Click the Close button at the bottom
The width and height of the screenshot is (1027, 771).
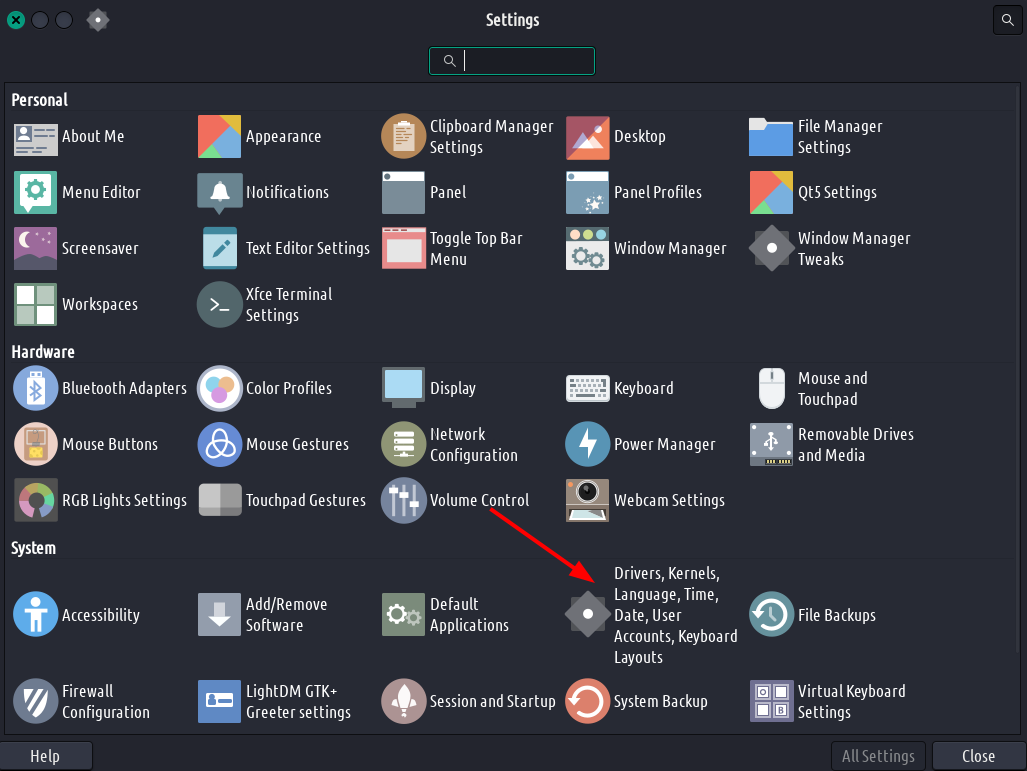click(979, 756)
